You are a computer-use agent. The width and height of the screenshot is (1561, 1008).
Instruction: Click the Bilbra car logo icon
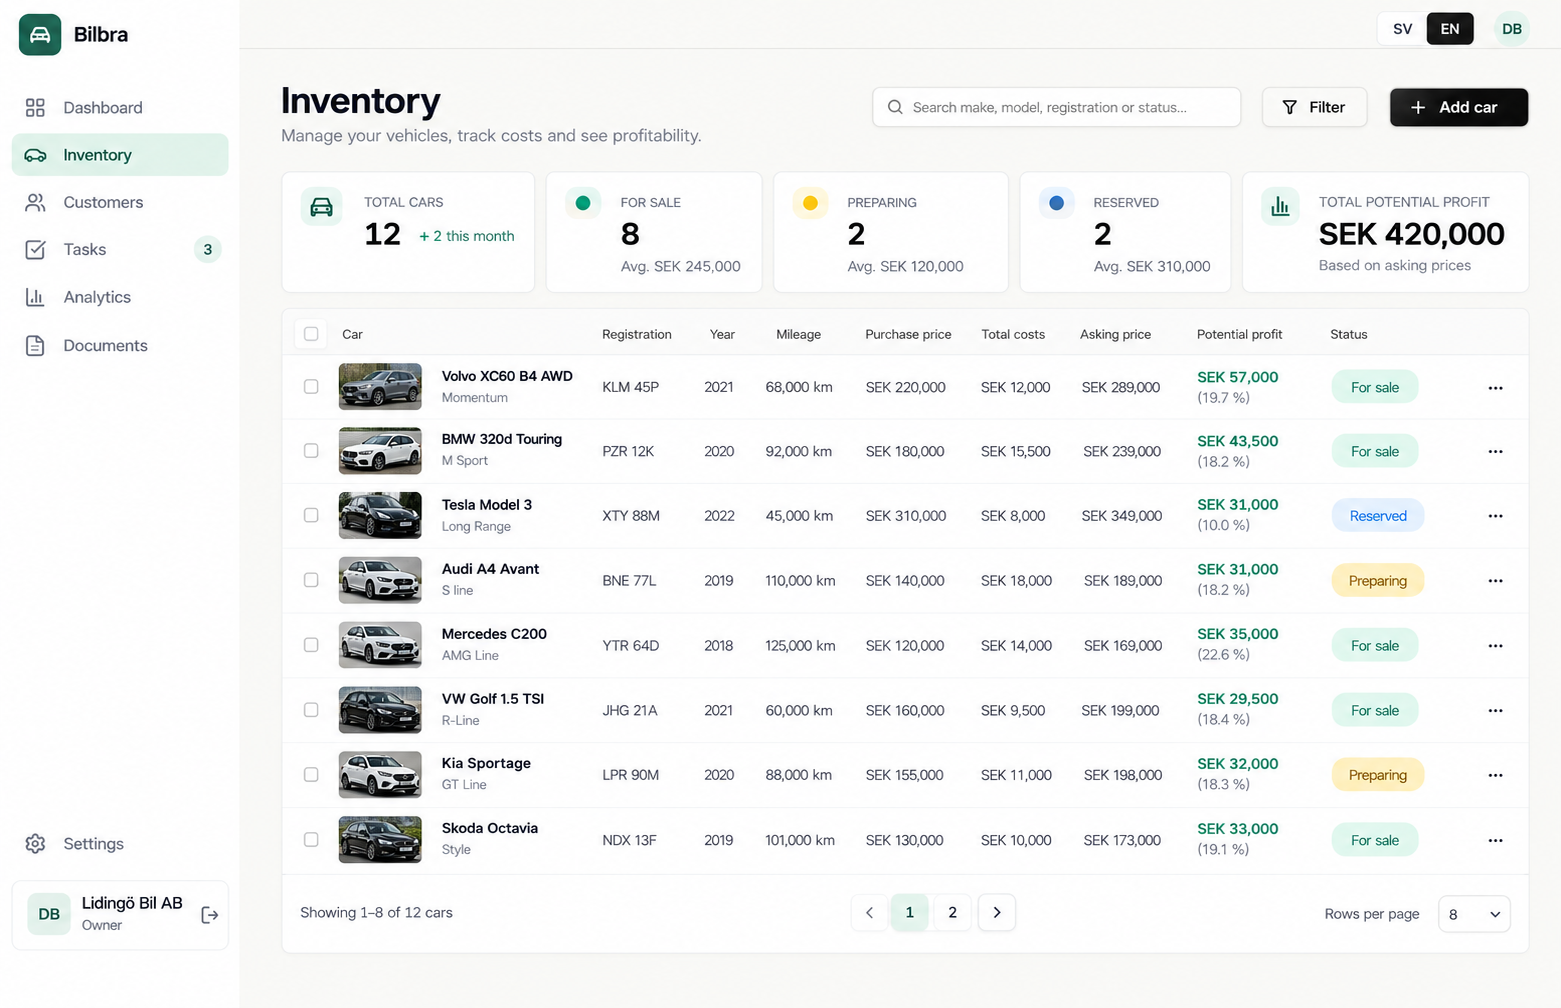[x=40, y=34]
